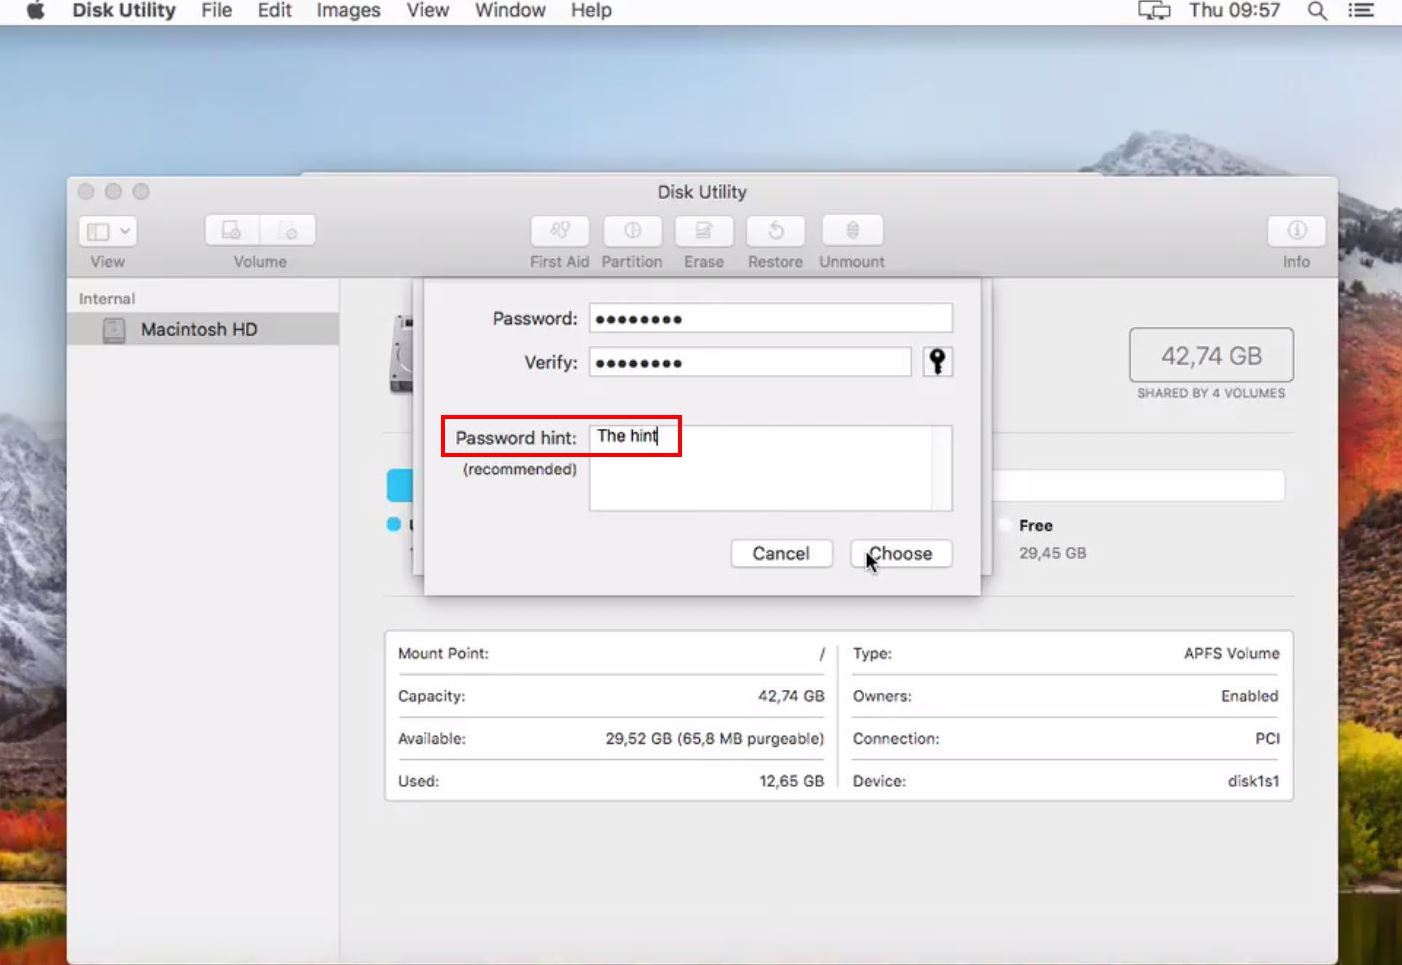Click the Erase toolbar icon
1402x965 pixels.
pyautogui.click(x=704, y=231)
